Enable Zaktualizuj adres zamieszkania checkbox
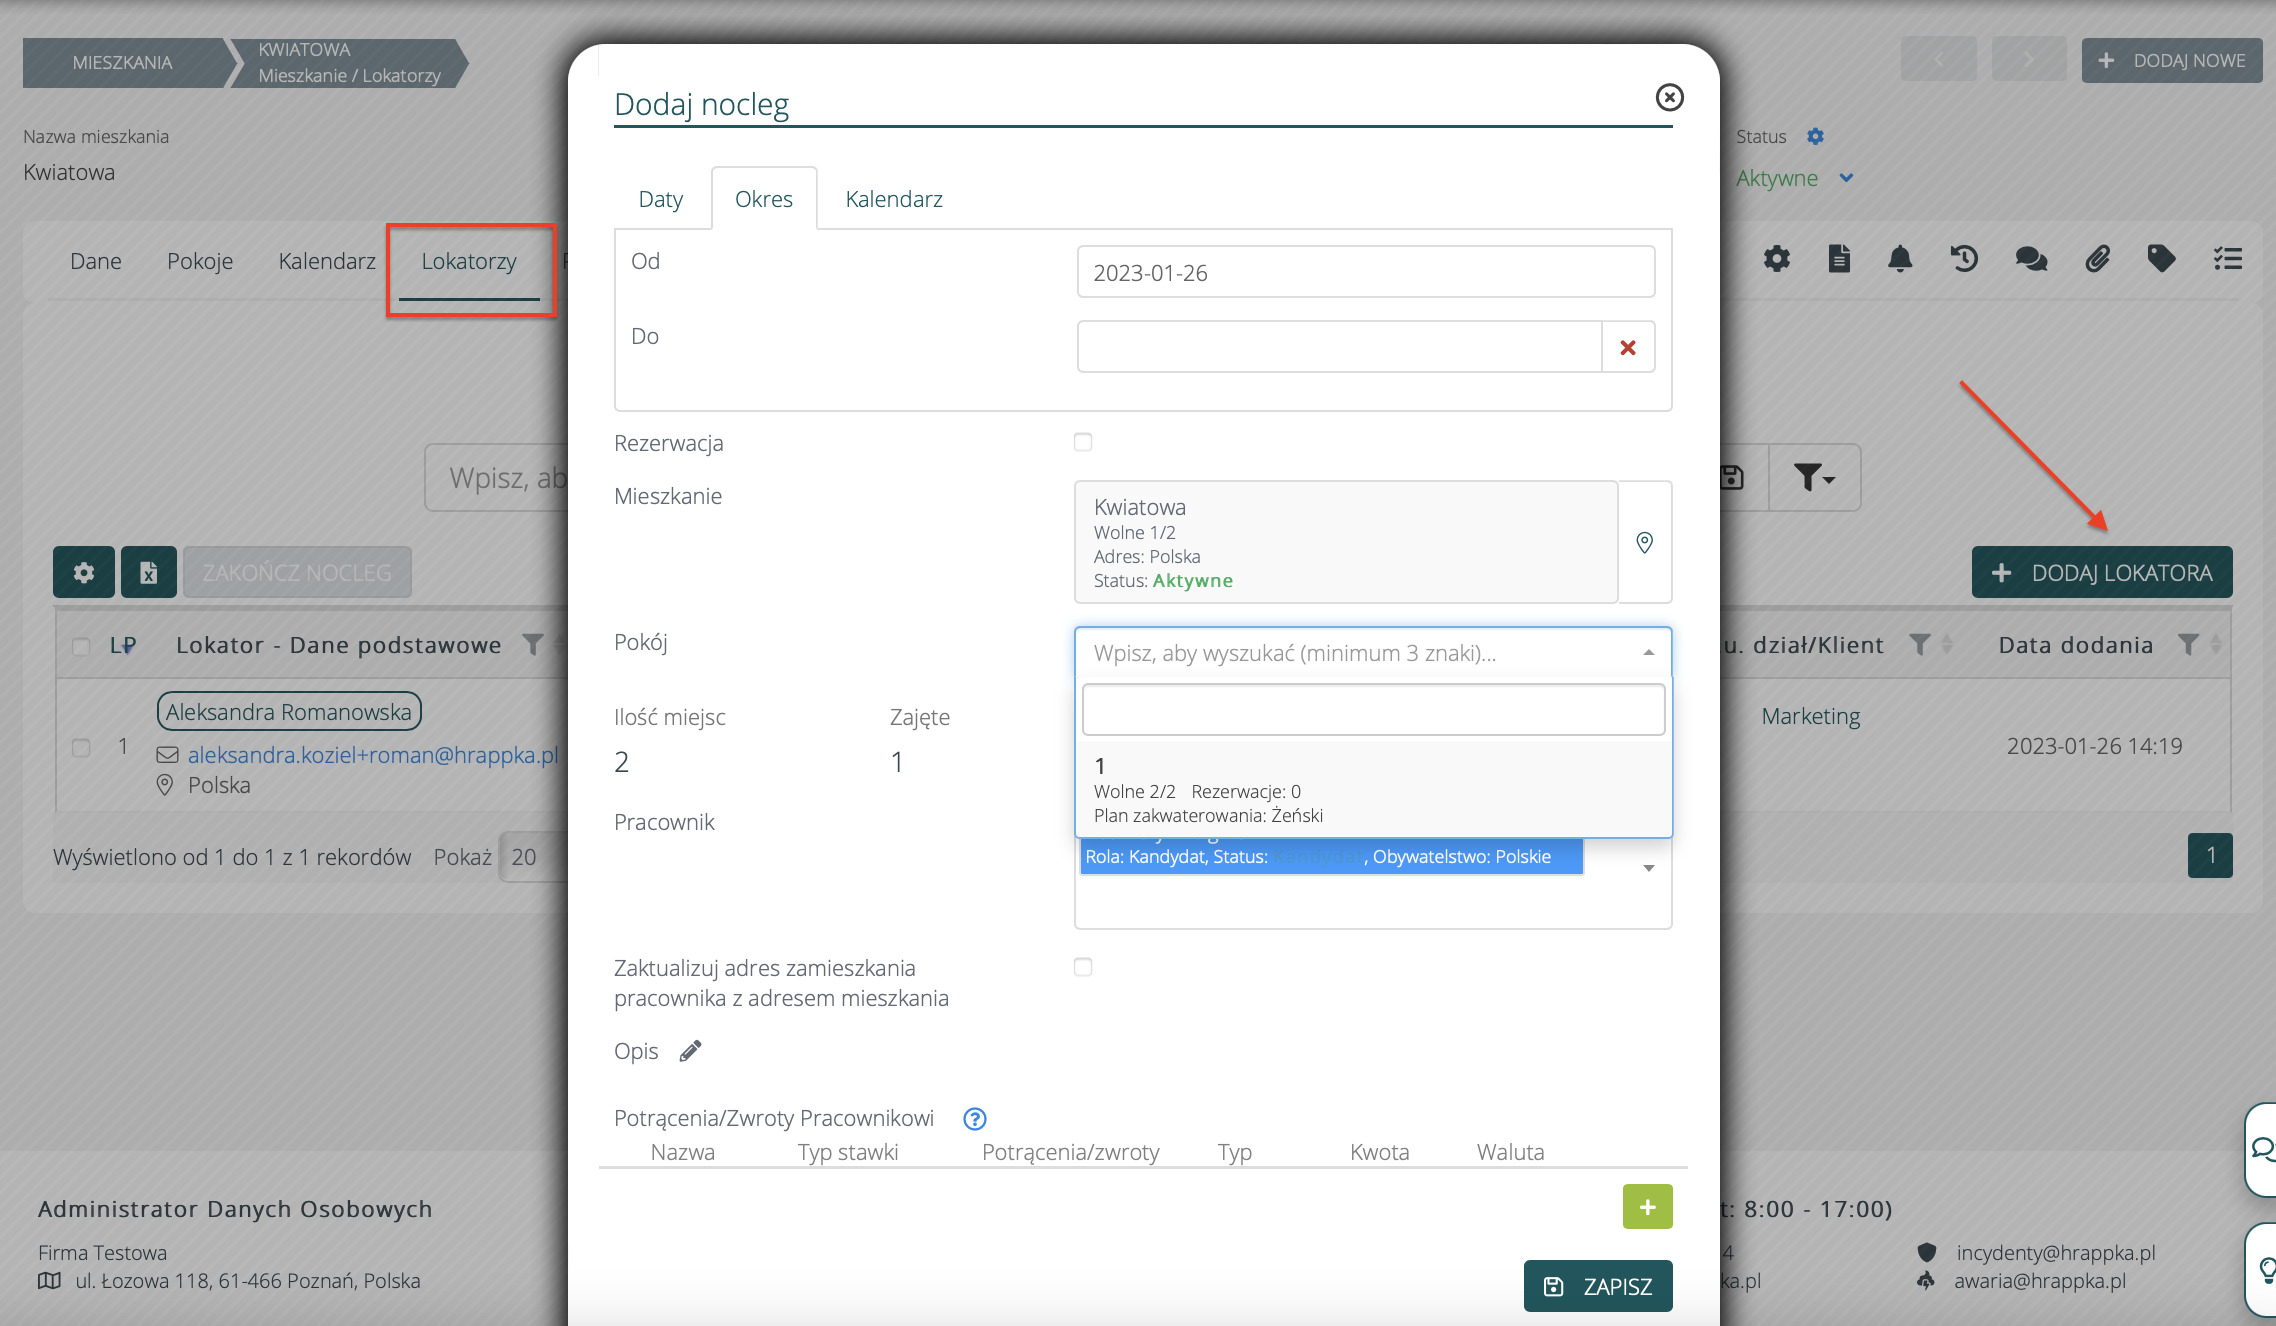 [x=1083, y=967]
